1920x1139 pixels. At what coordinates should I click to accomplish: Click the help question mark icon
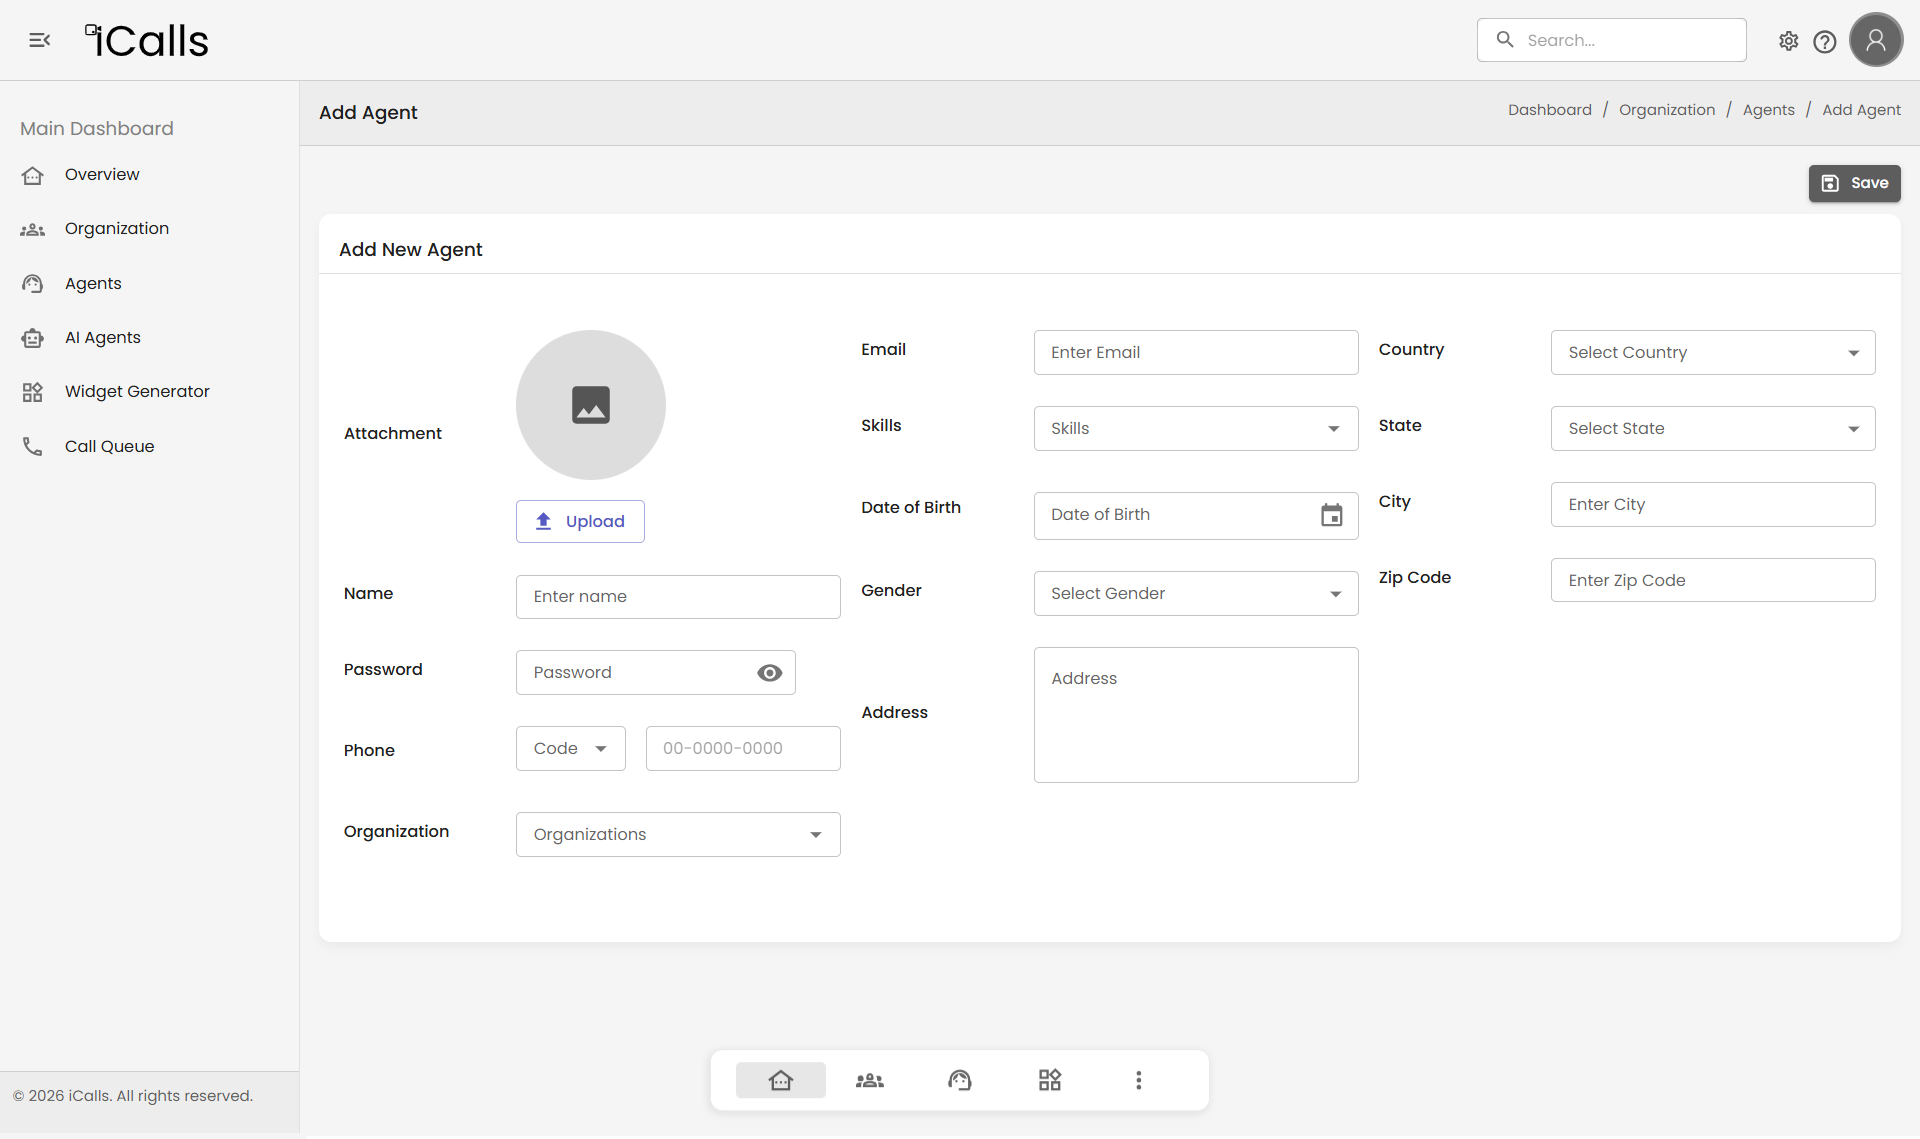point(1825,41)
